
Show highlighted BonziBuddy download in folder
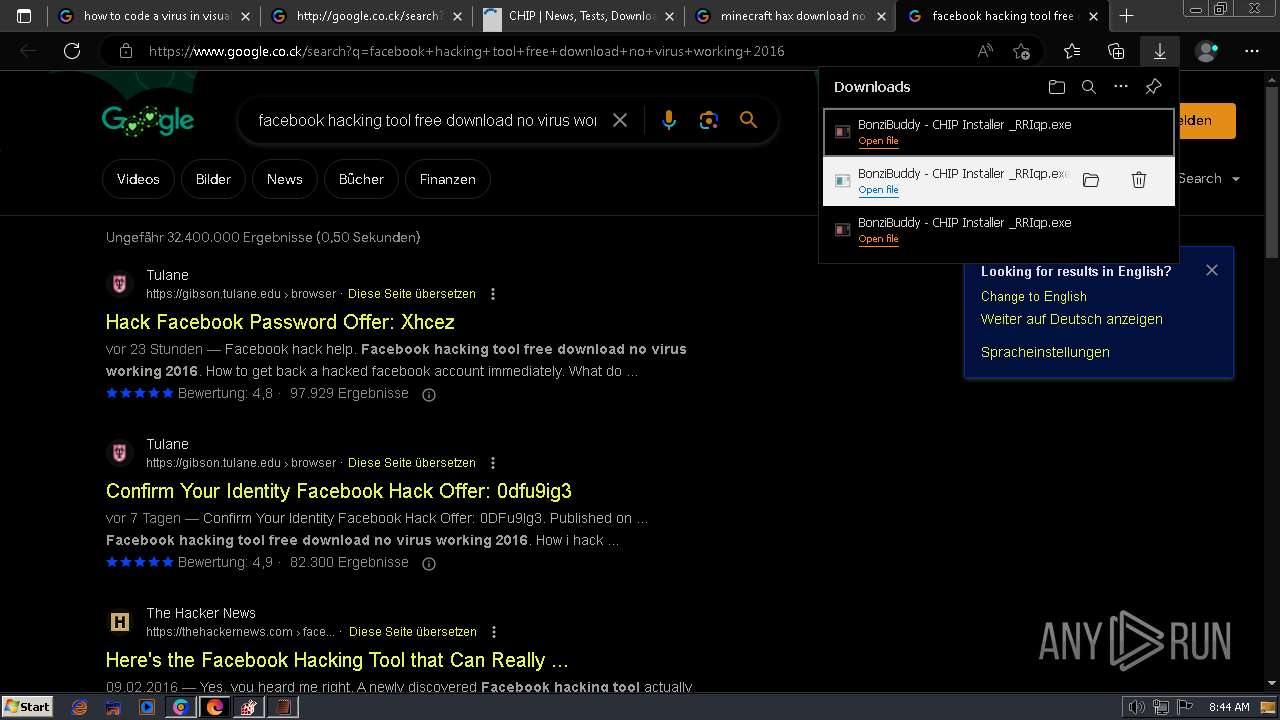pos(1091,180)
